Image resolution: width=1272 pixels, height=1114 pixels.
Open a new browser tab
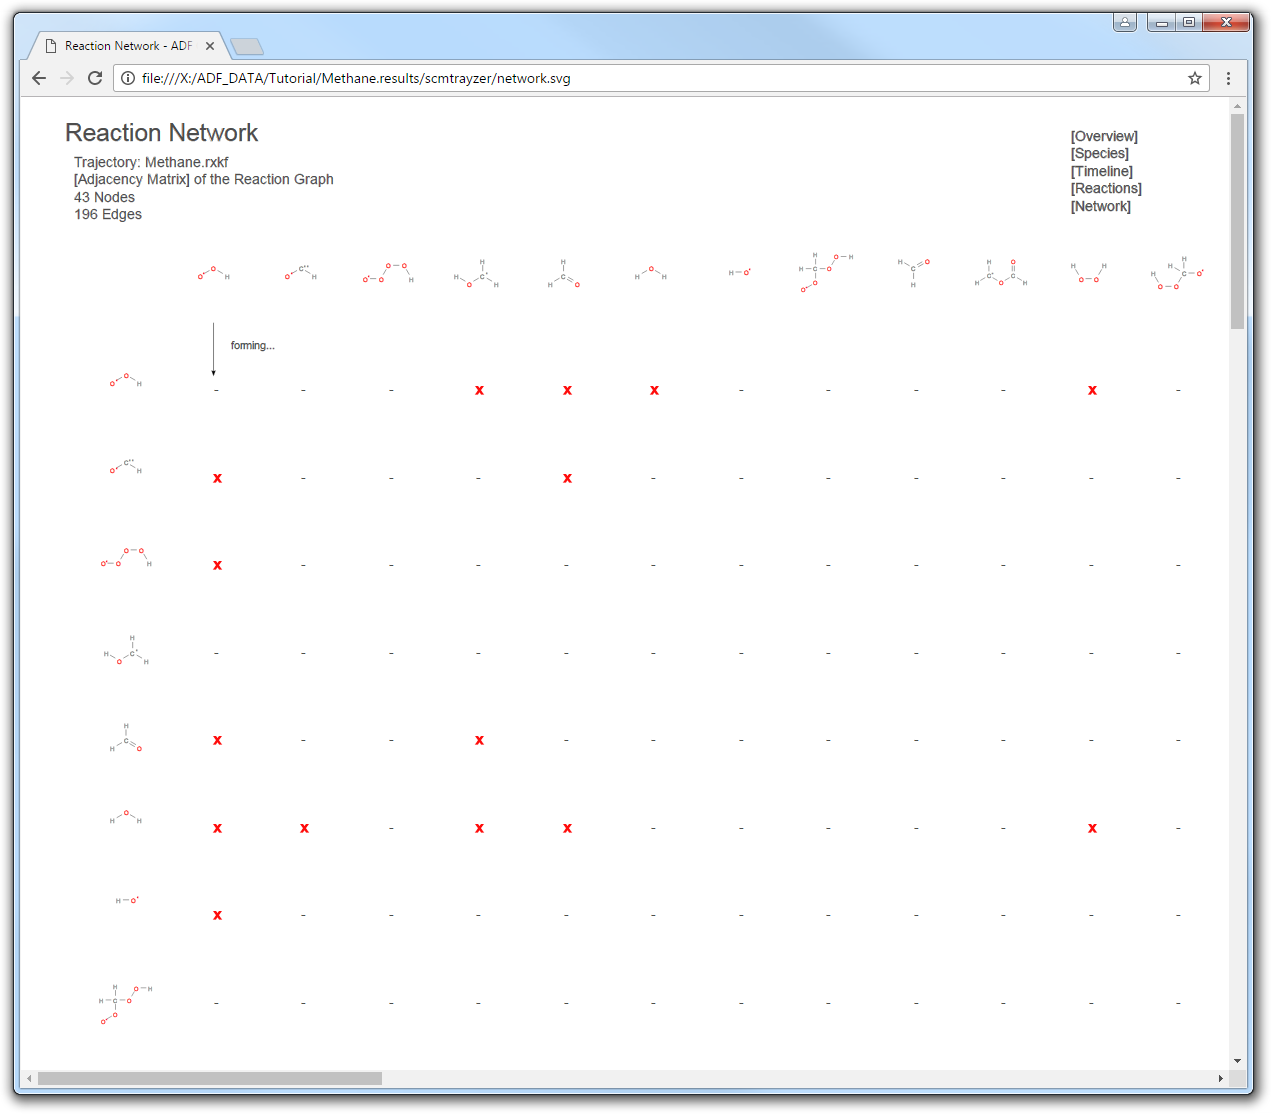coord(246,46)
